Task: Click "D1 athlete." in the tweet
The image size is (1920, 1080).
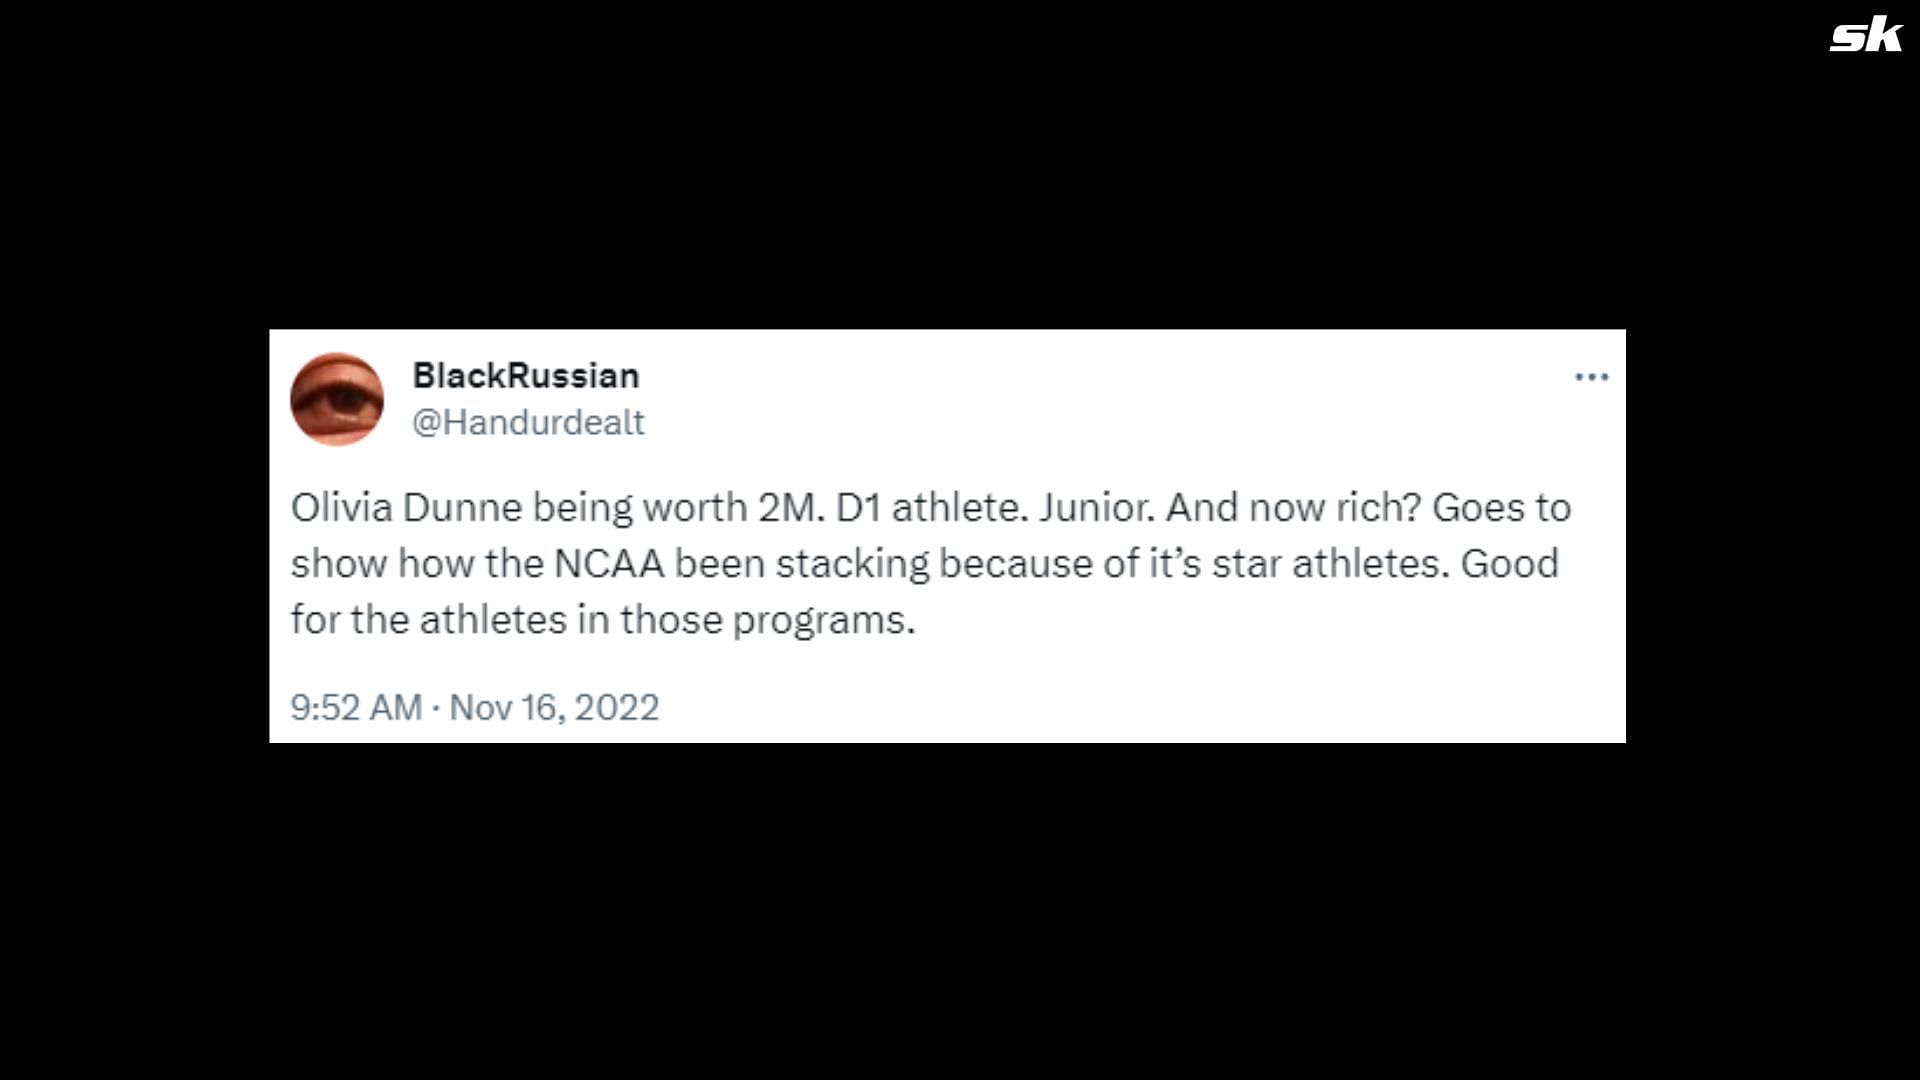Action: [x=932, y=508]
